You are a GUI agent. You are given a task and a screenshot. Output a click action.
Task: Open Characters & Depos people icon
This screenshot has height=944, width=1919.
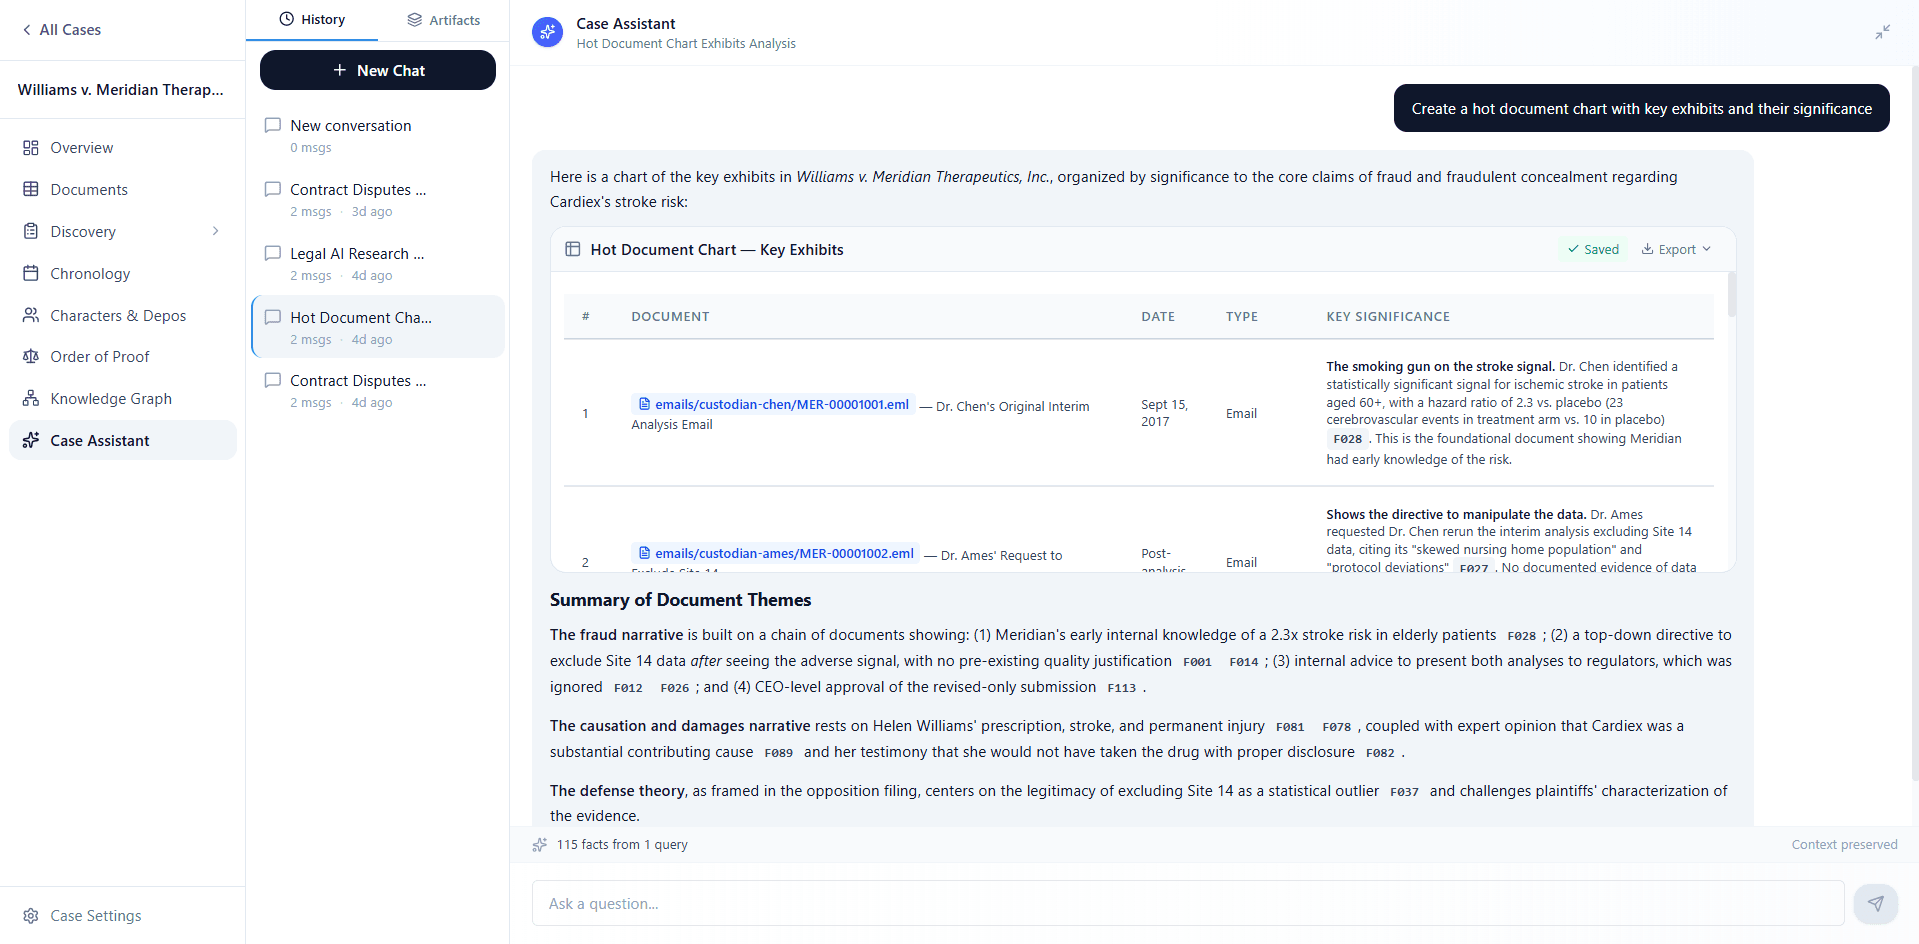pos(31,315)
